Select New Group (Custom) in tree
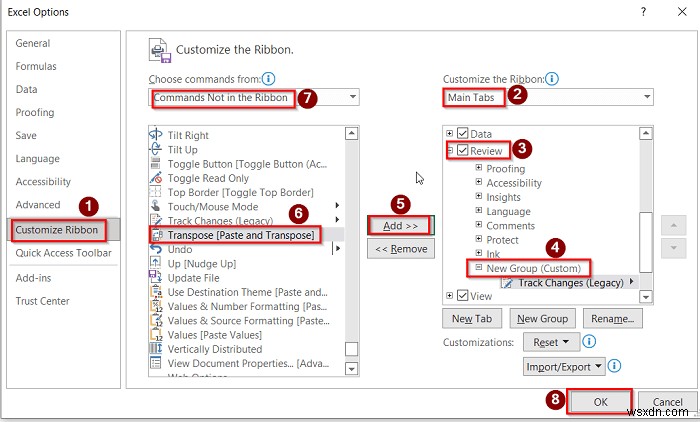This screenshot has width=700, height=422. (533, 268)
